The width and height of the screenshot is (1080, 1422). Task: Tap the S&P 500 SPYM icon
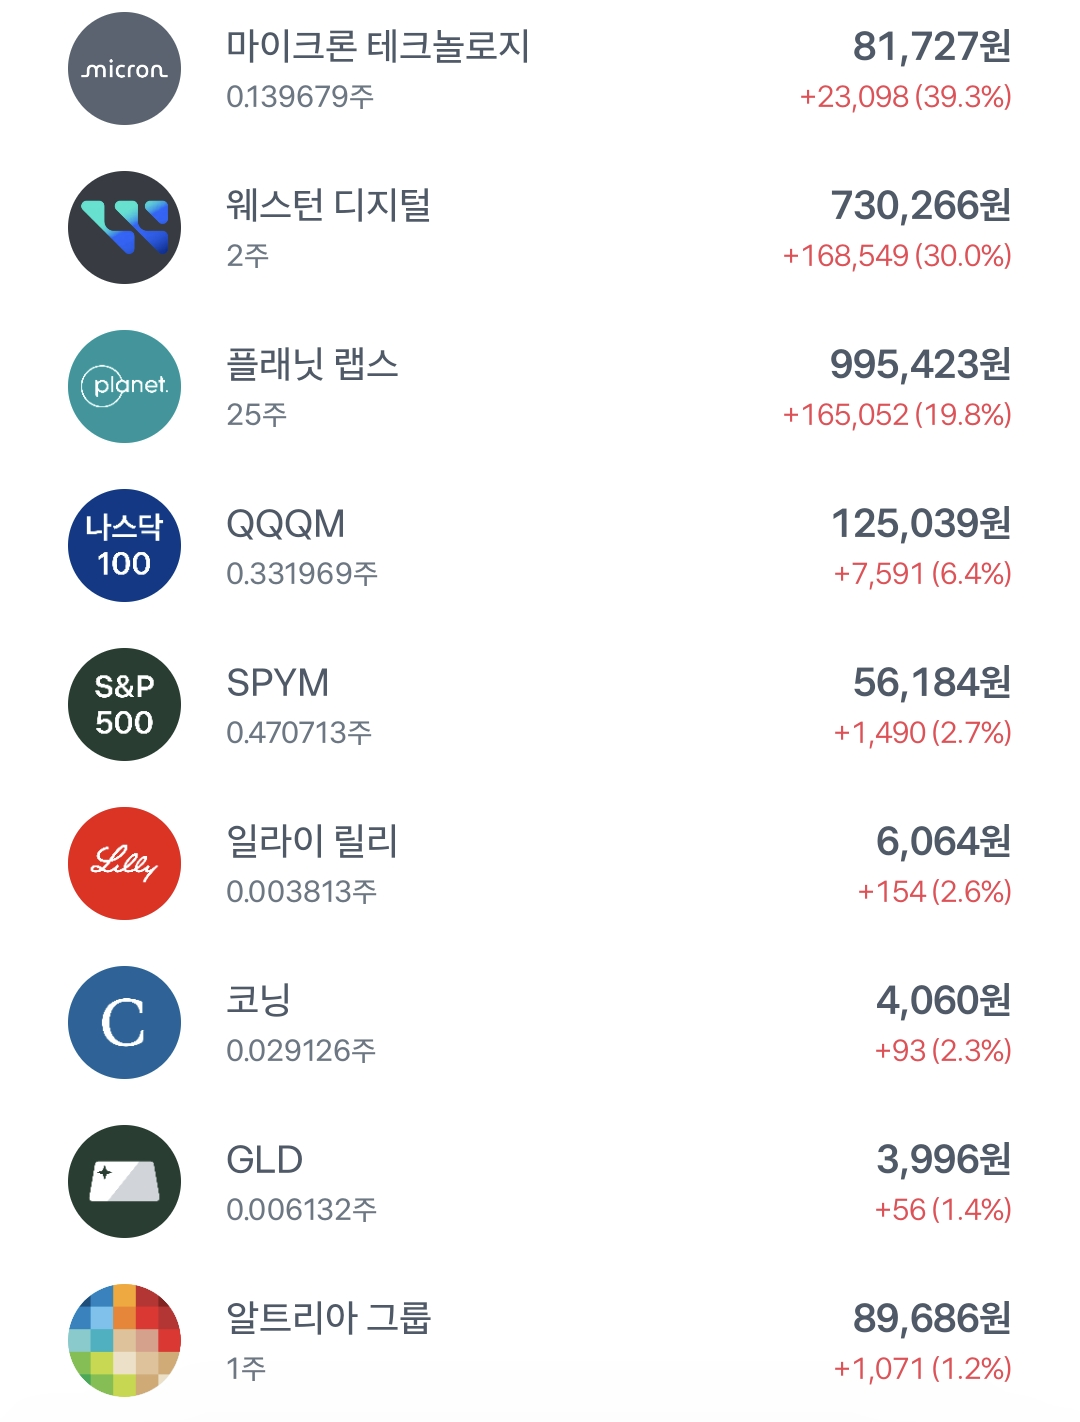pyautogui.click(x=124, y=705)
